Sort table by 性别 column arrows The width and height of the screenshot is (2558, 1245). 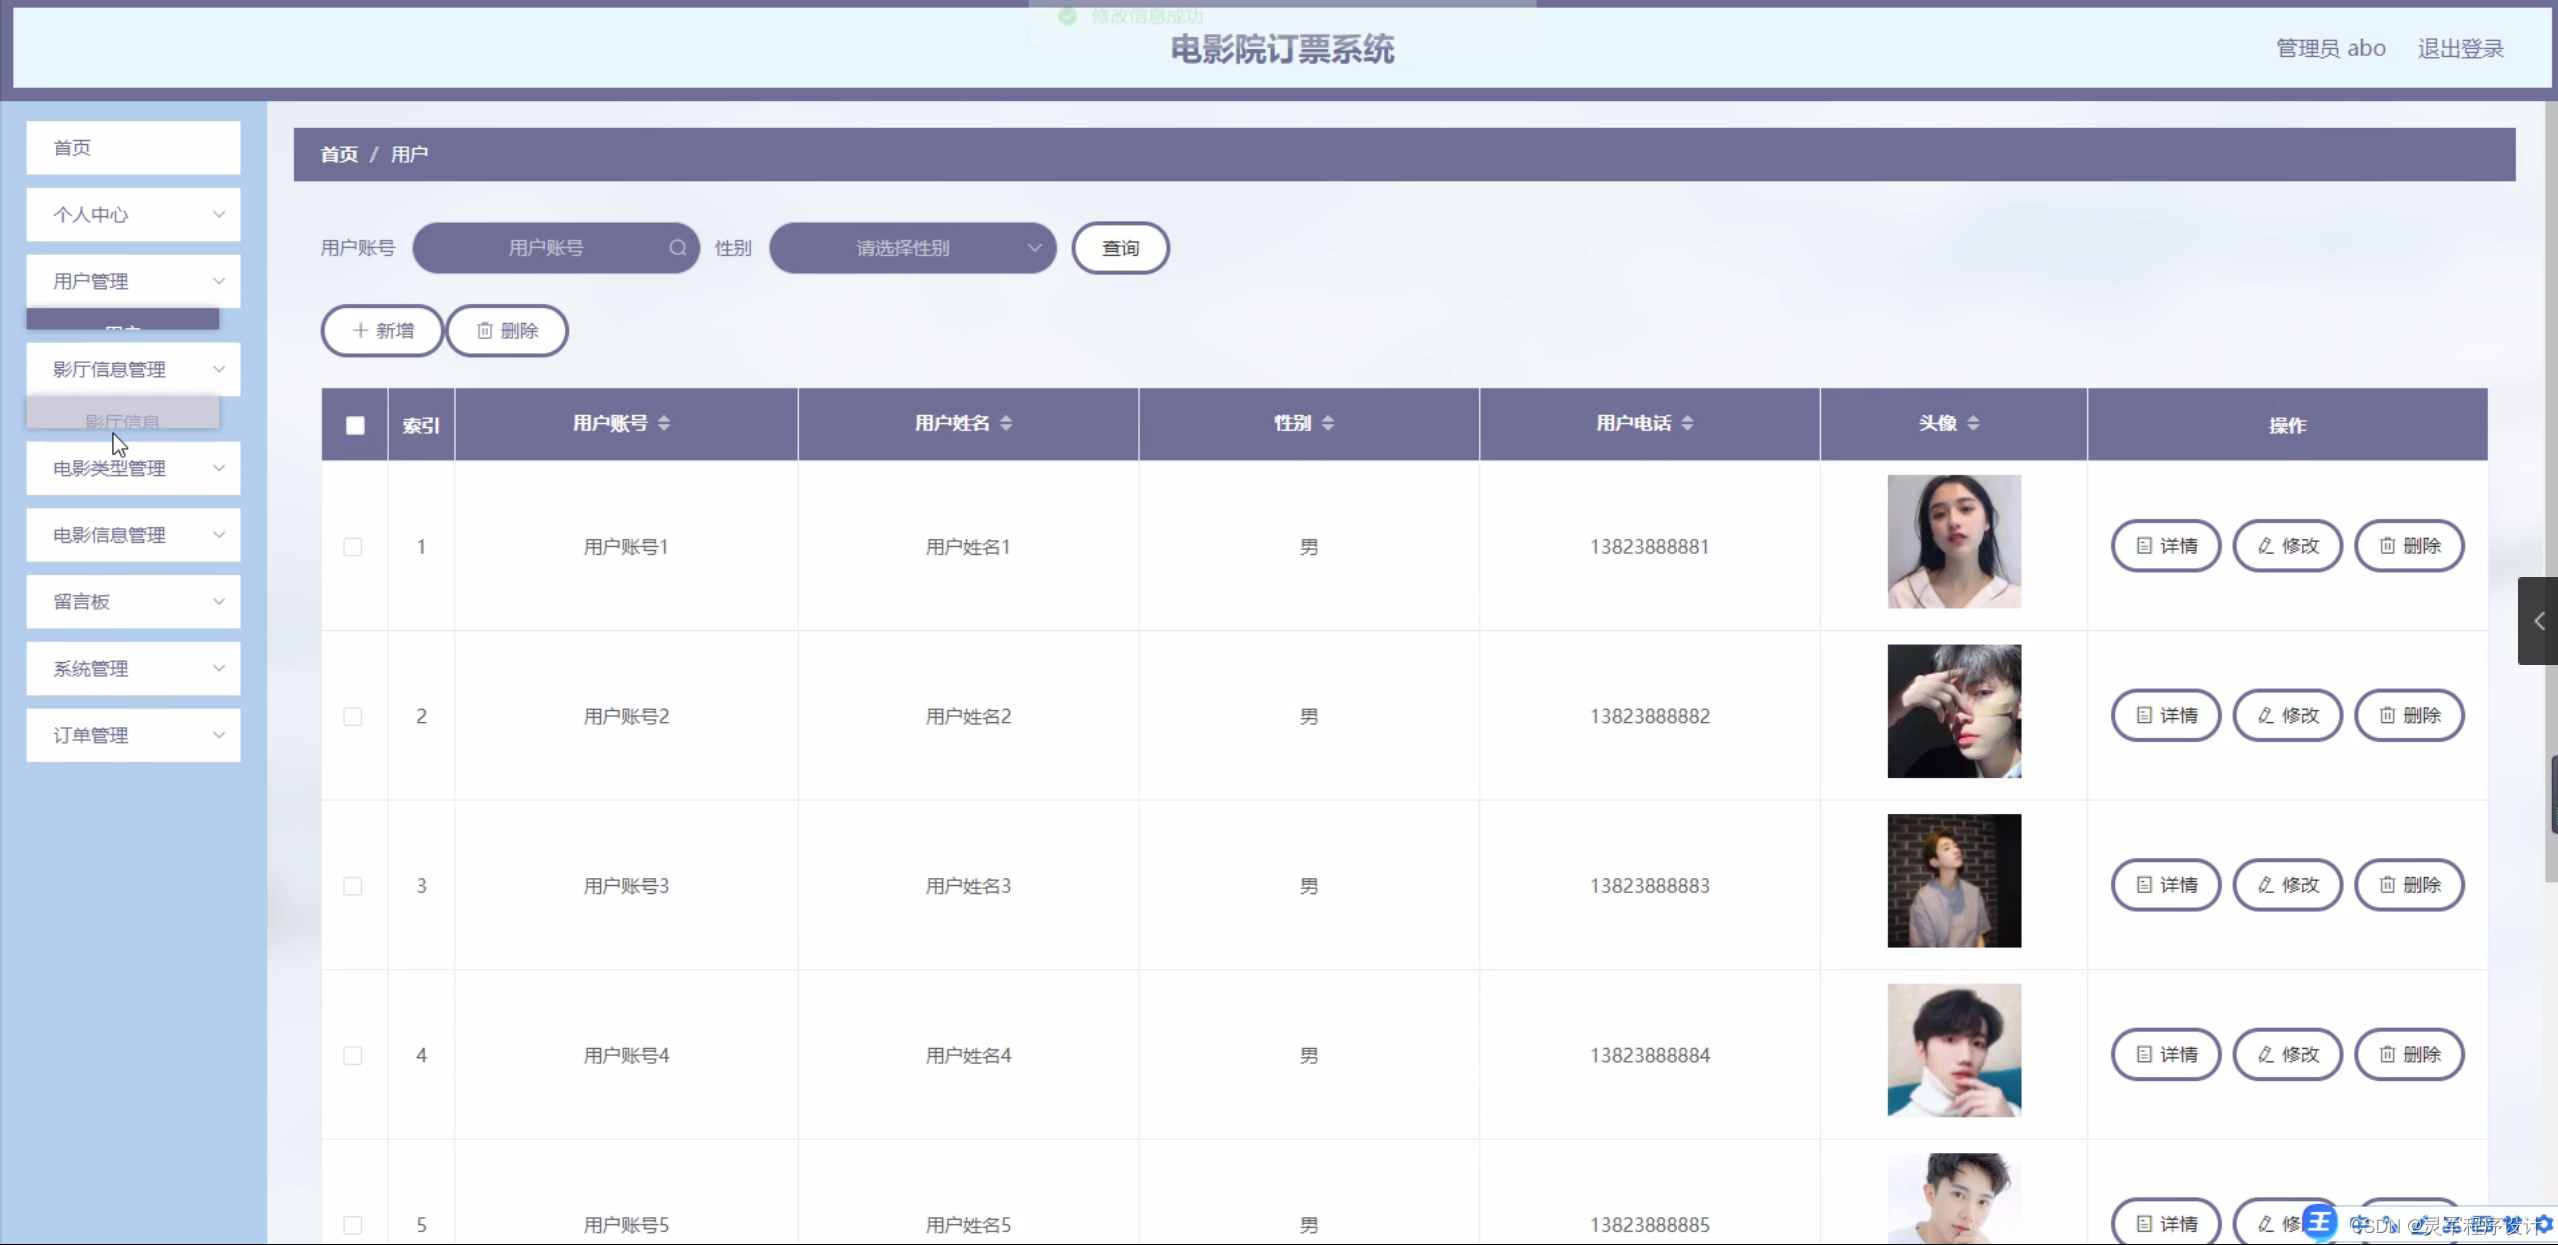point(1328,423)
